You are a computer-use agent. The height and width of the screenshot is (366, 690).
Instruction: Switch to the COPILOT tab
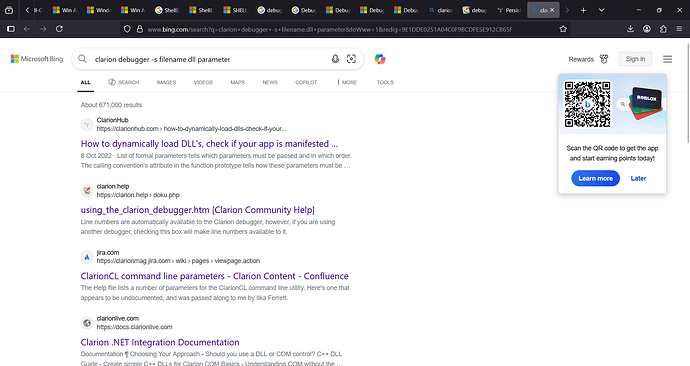(306, 82)
